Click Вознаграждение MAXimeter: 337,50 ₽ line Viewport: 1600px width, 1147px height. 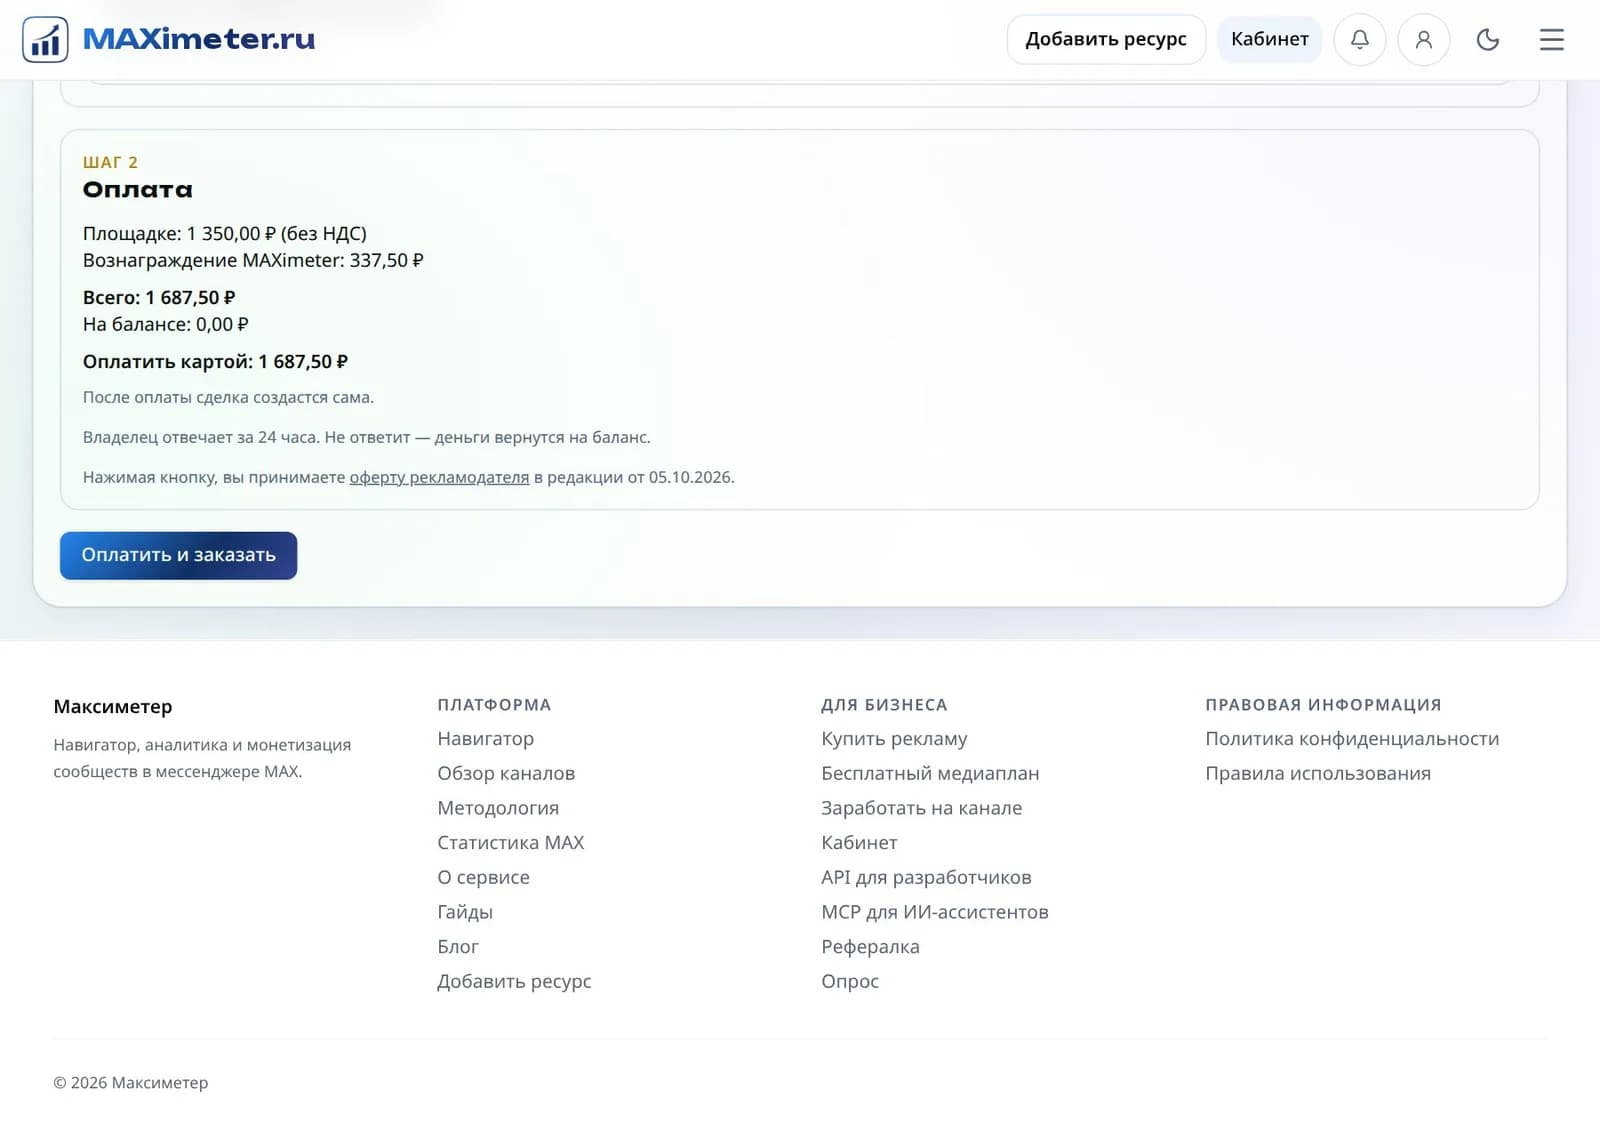[253, 261]
